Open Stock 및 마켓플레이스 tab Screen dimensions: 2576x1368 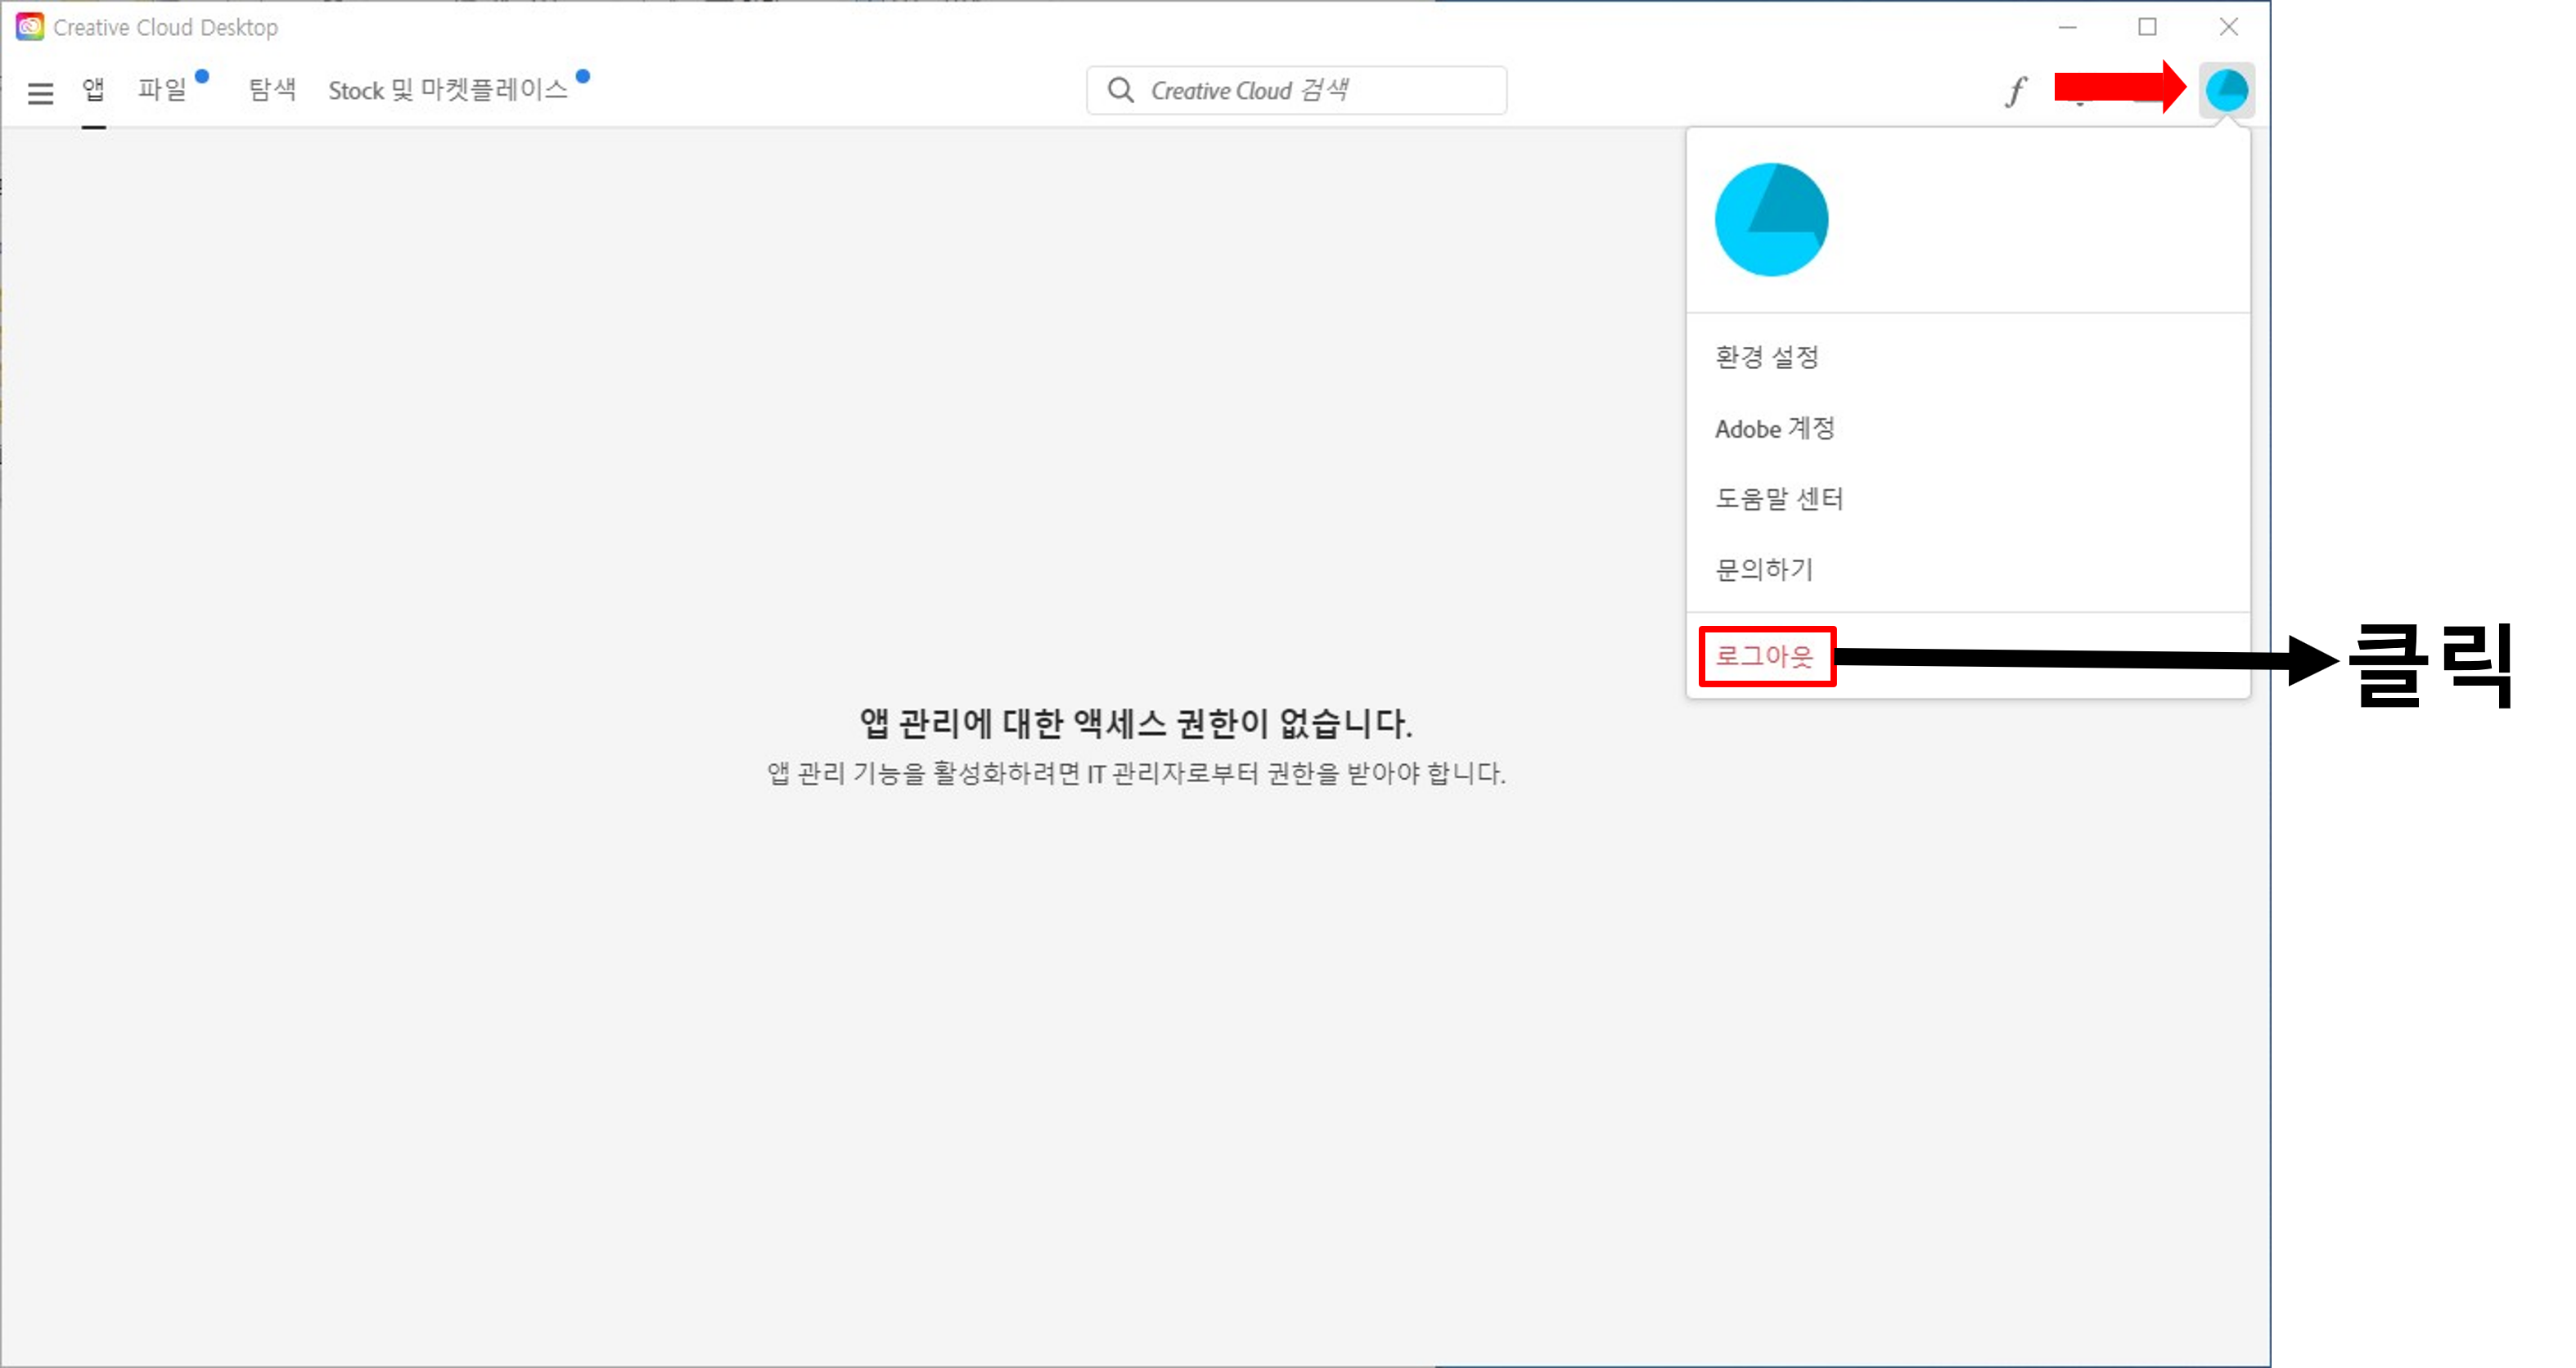448,90
